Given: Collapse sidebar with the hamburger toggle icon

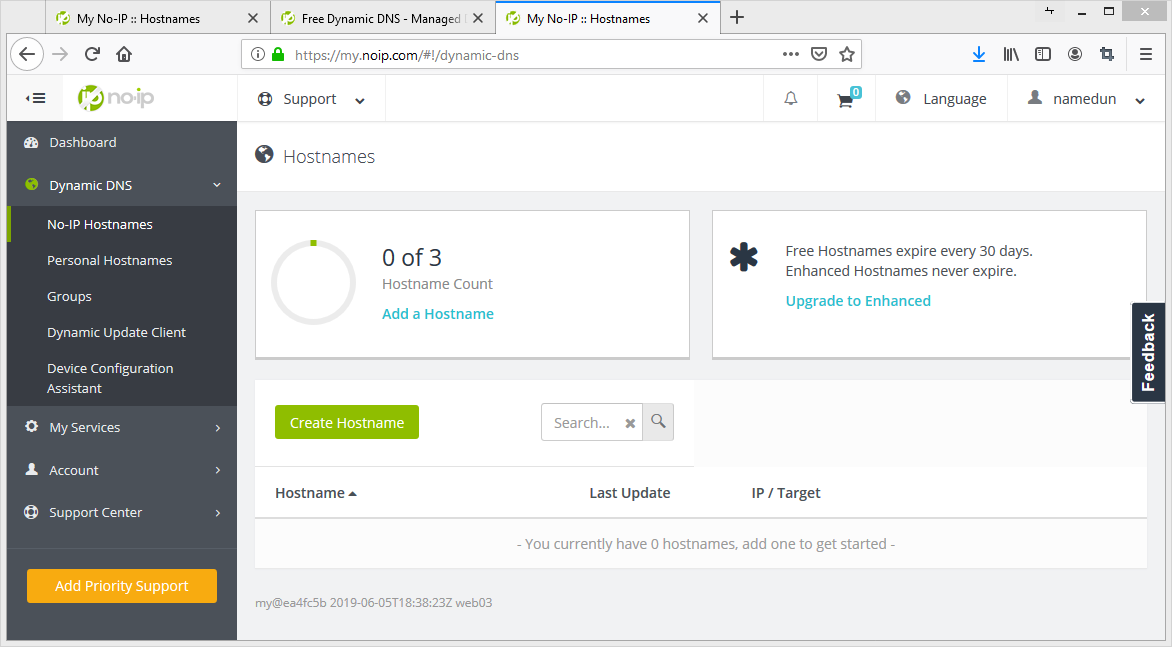Looking at the screenshot, I should coord(36,98).
